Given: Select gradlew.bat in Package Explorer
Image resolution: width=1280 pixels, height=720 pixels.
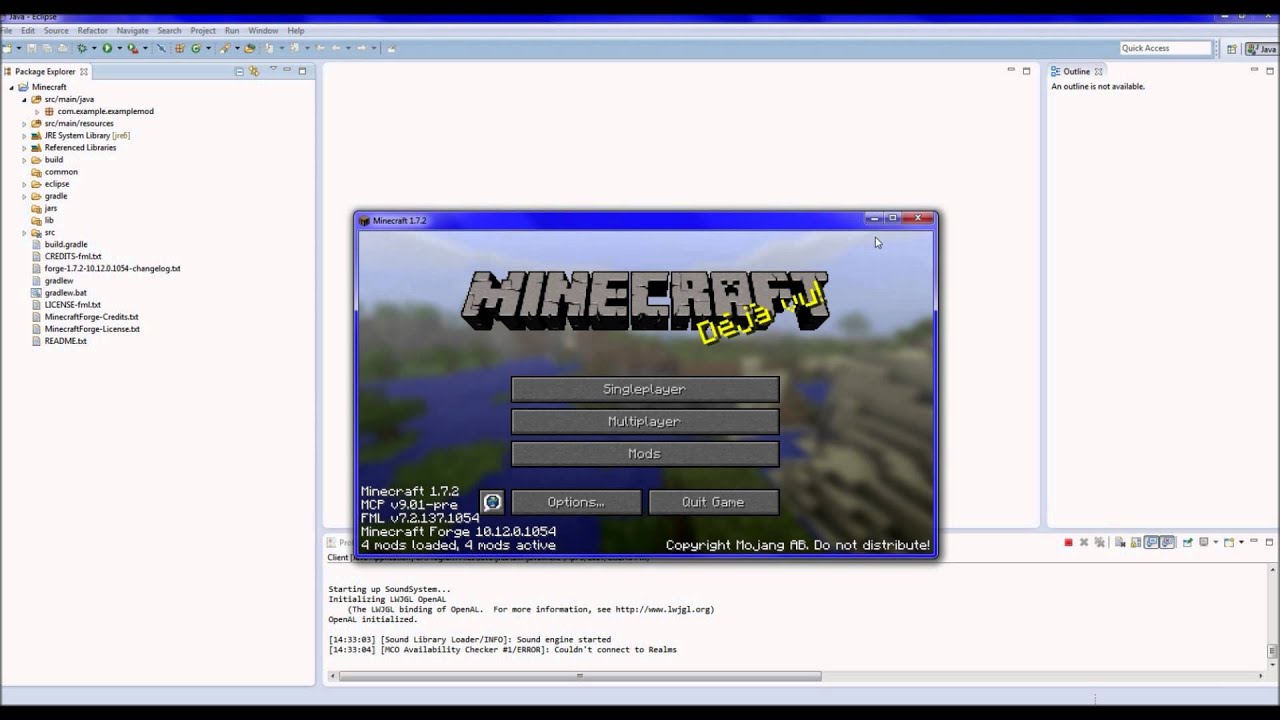Looking at the screenshot, I should point(65,292).
